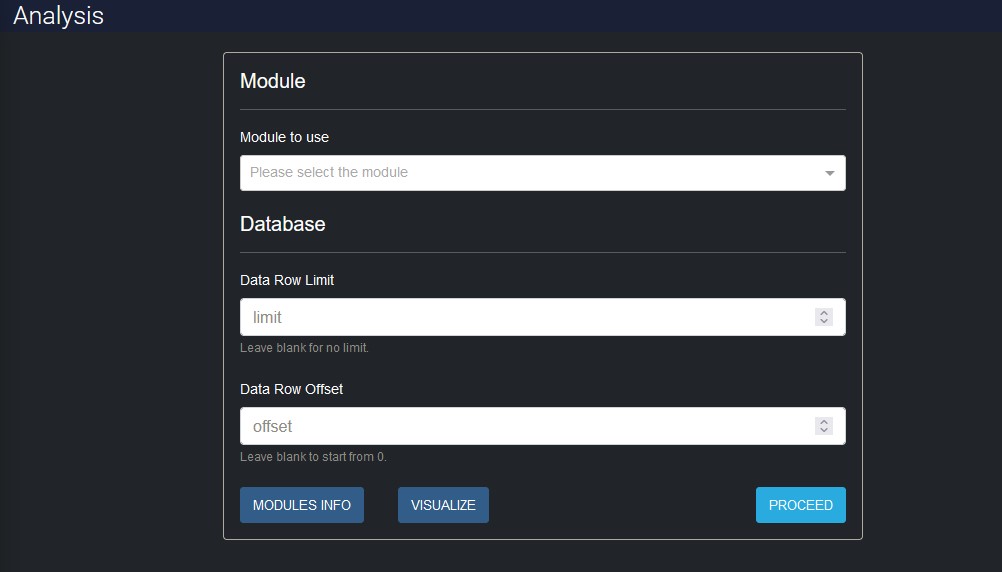Click the "Module to use" label
1002x572 pixels.
[284, 137]
